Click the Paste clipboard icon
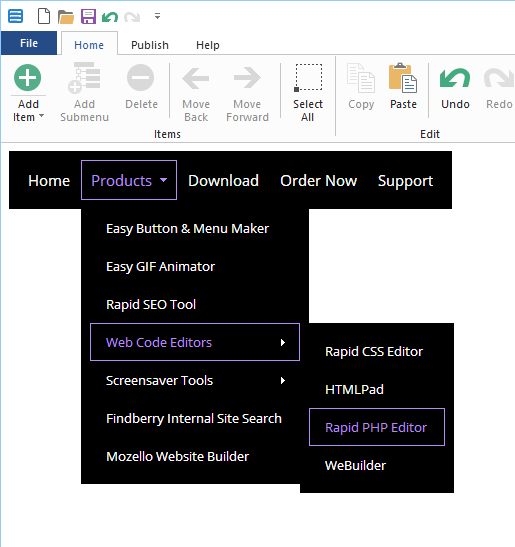Image resolution: width=515 pixels, height=547 pixels. coord(403,78)
